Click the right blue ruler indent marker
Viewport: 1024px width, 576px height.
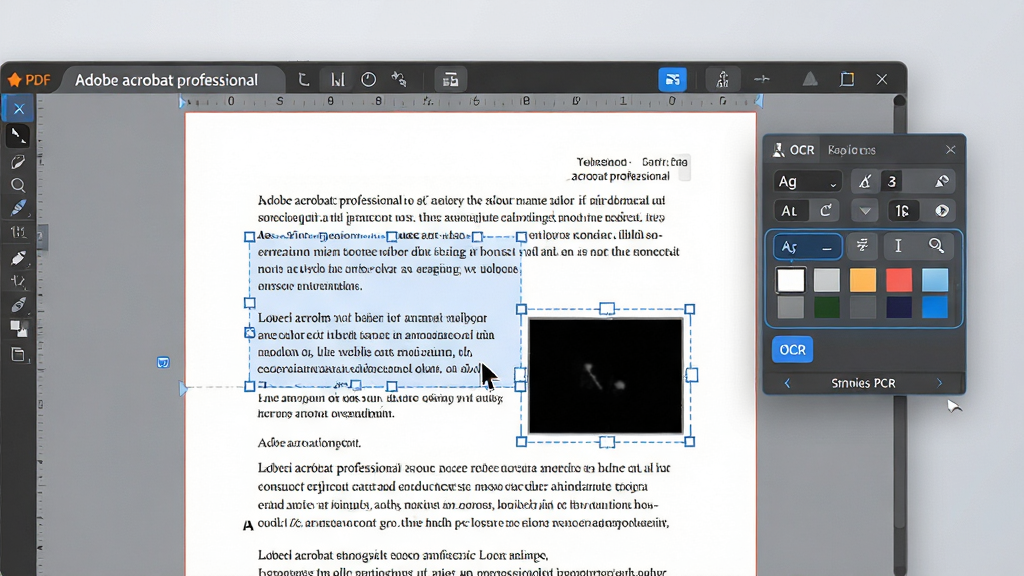[759, 101]
